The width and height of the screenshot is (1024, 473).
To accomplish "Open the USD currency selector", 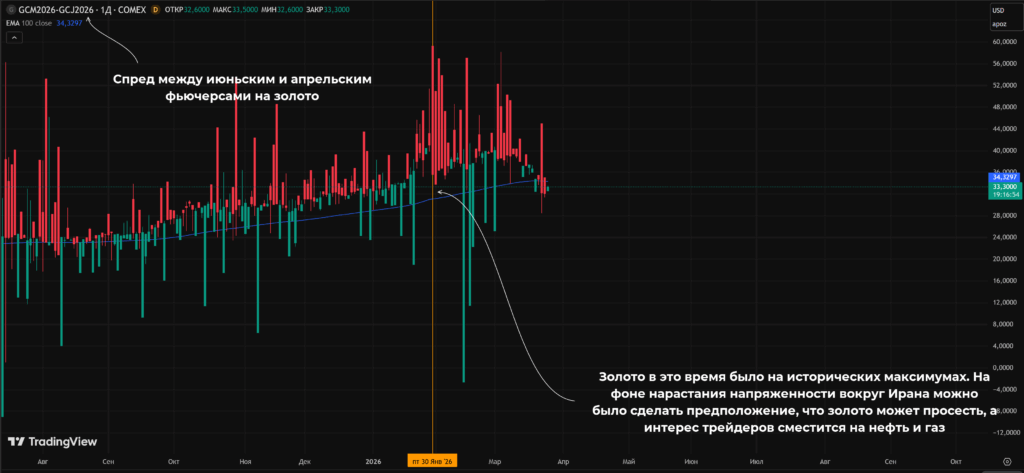I will (x=999, y=10).
